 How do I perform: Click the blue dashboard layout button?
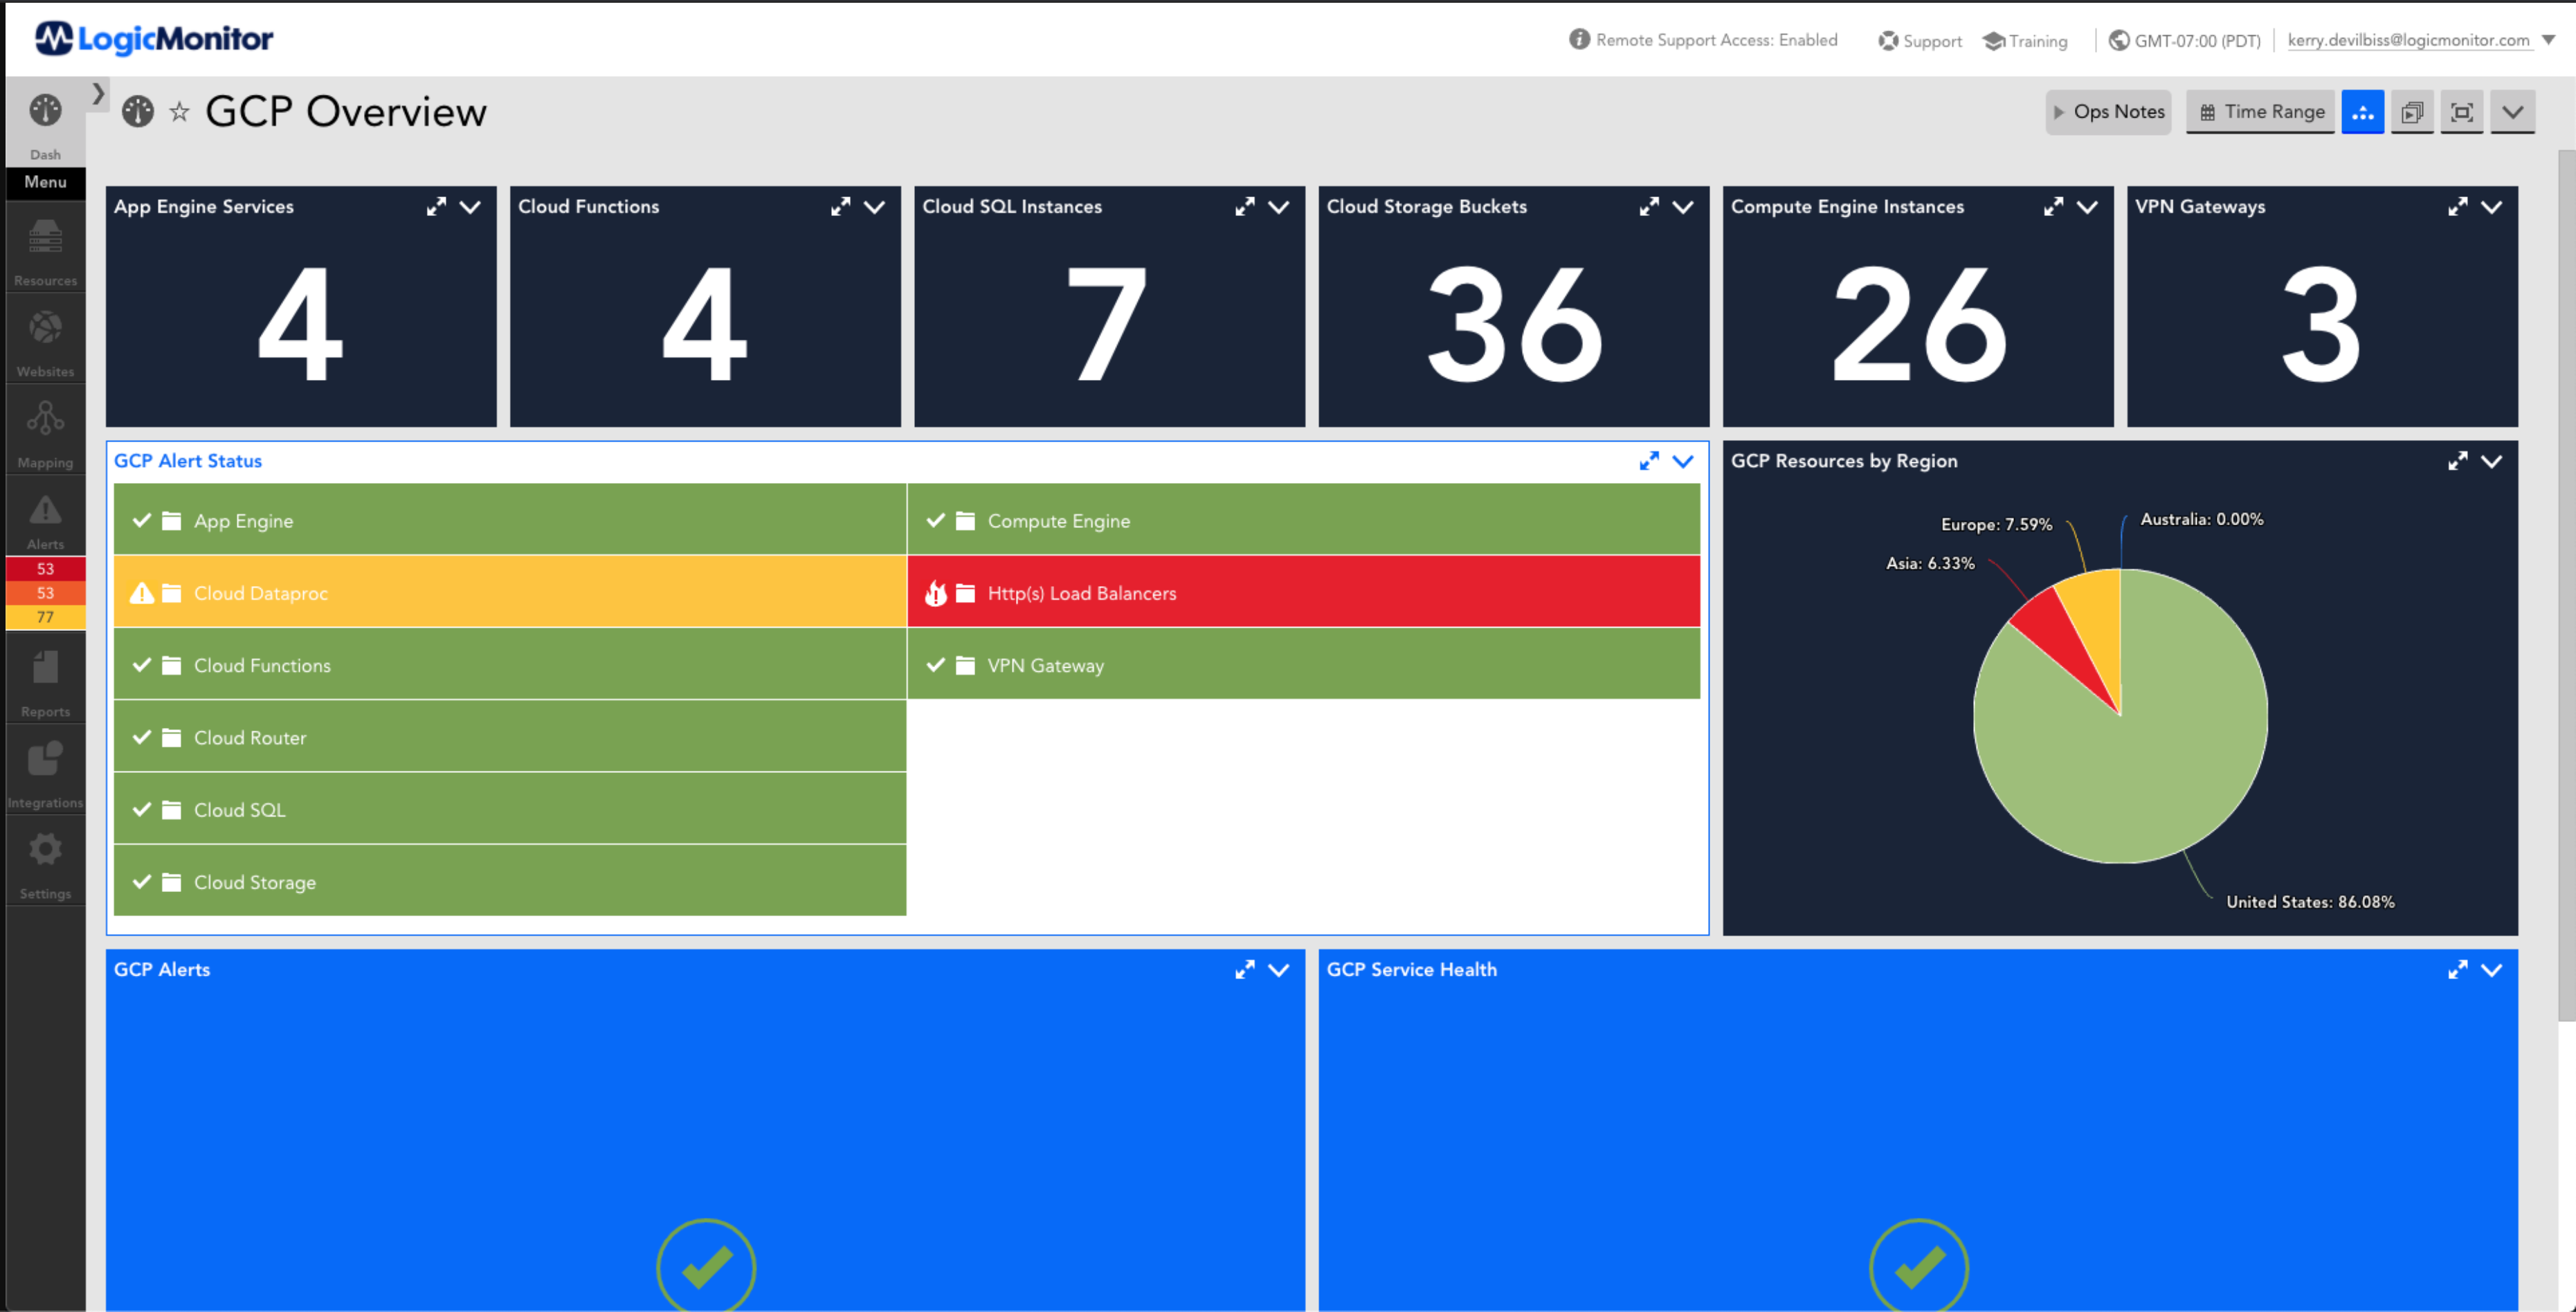(2363, 111)
